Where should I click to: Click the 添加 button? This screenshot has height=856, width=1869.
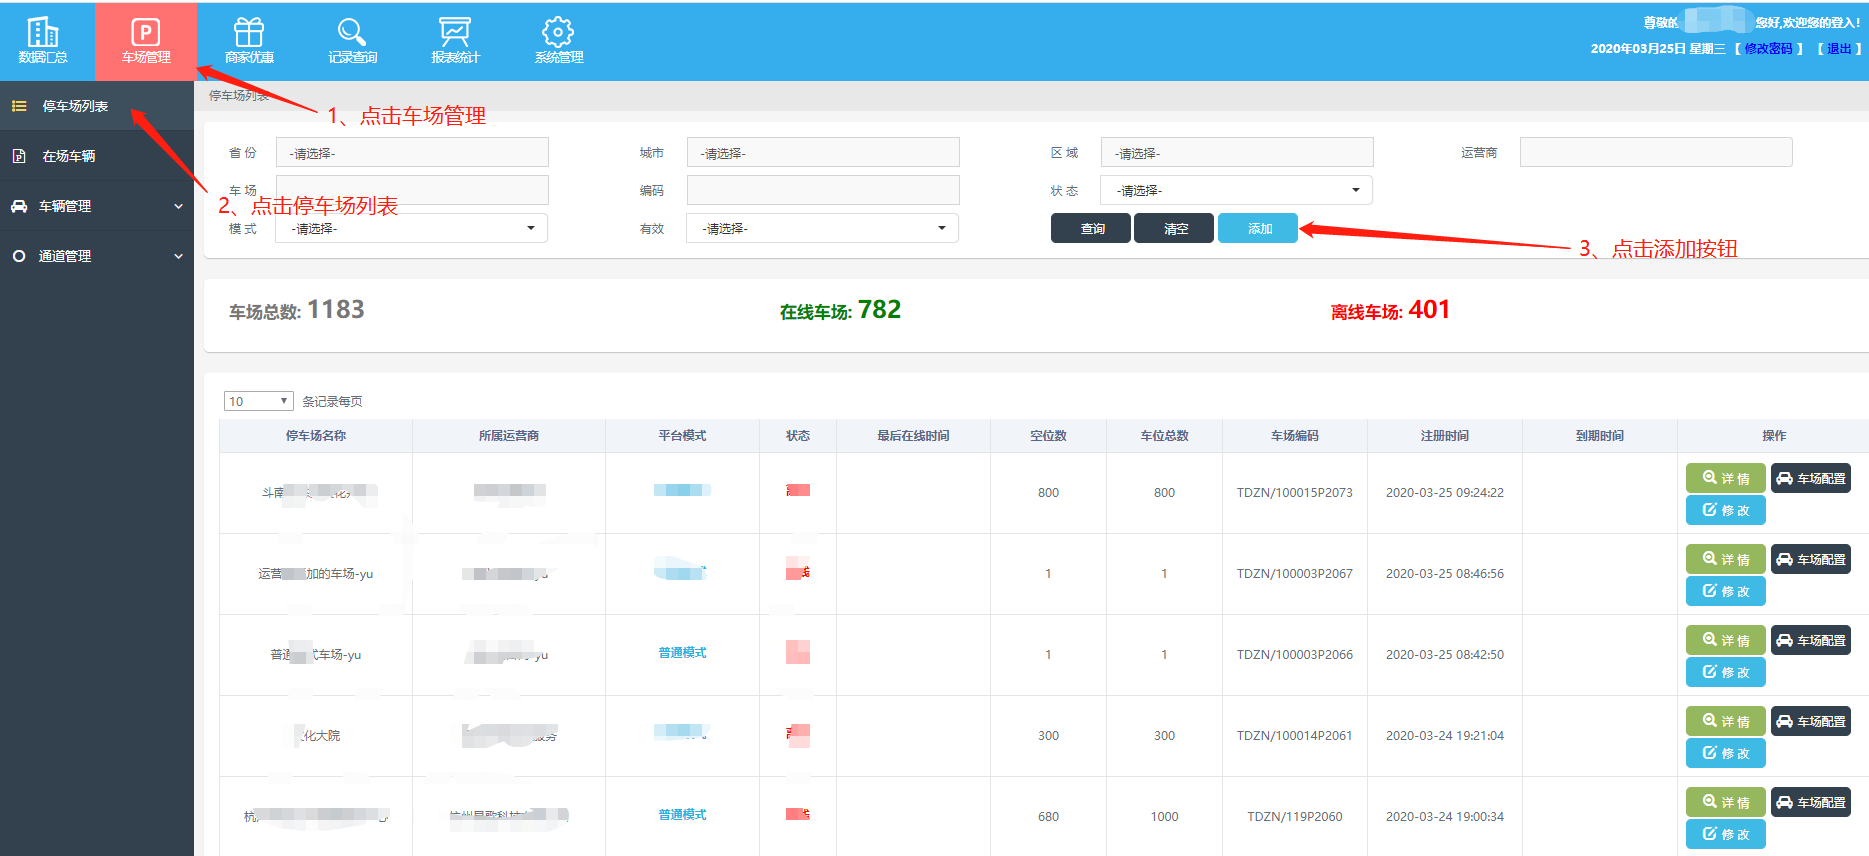[x=1258, y=228]
